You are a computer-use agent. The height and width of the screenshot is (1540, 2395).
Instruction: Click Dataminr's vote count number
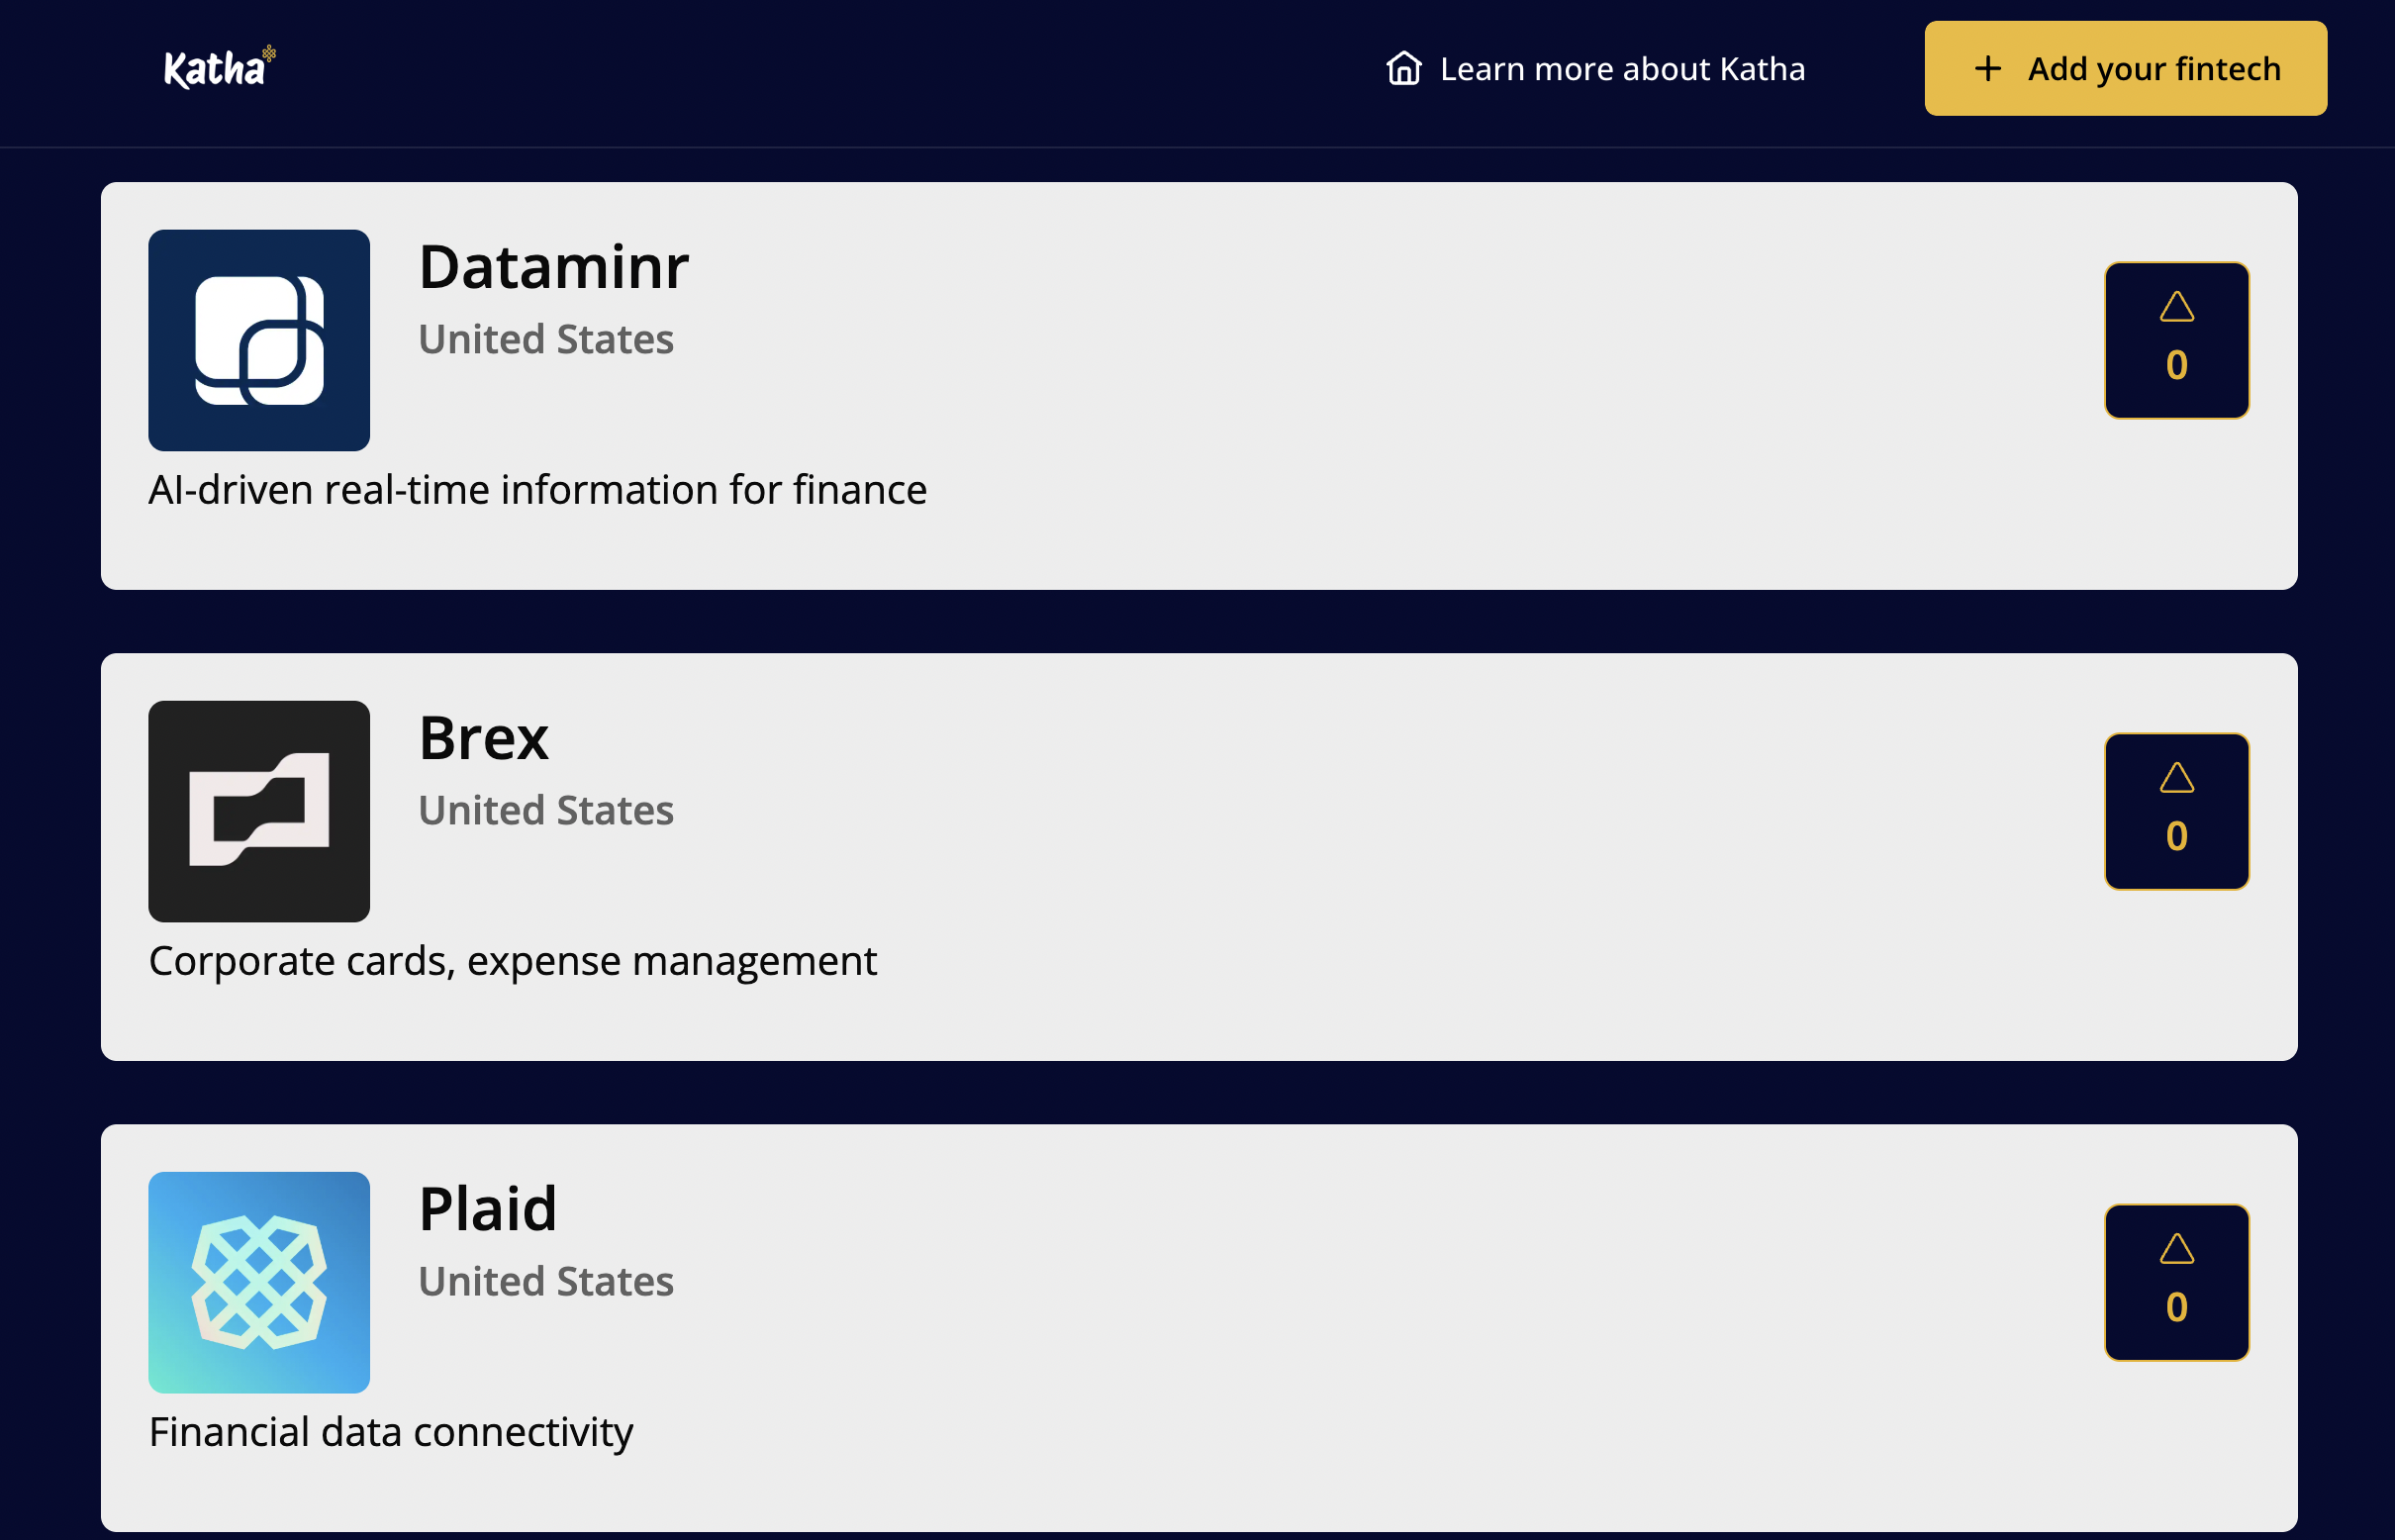click(x=2176, y=365)
